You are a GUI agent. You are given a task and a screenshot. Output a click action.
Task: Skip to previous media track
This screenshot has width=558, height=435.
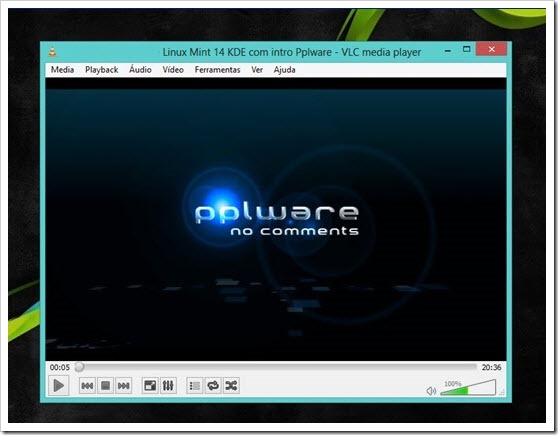tap(87, 386)
